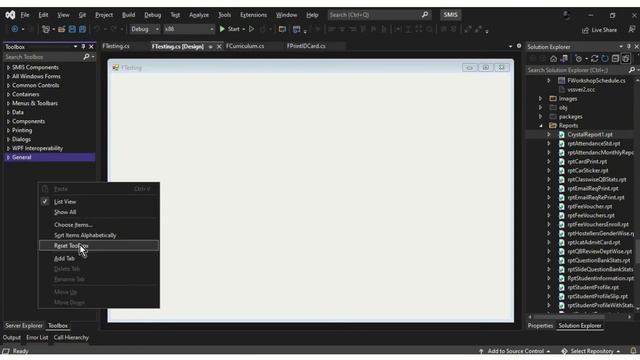
Task: Select Reset Toolbox in context menu
Action: coord(99,246)
